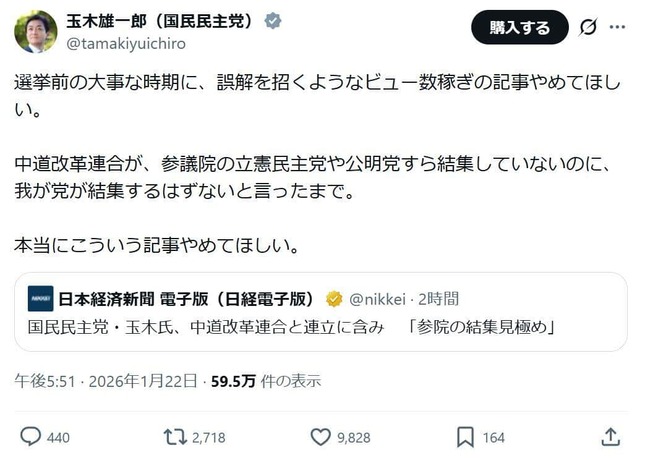Like the post with heart icon
This screenshot has width=645, height=458.
tap(320, 437)
